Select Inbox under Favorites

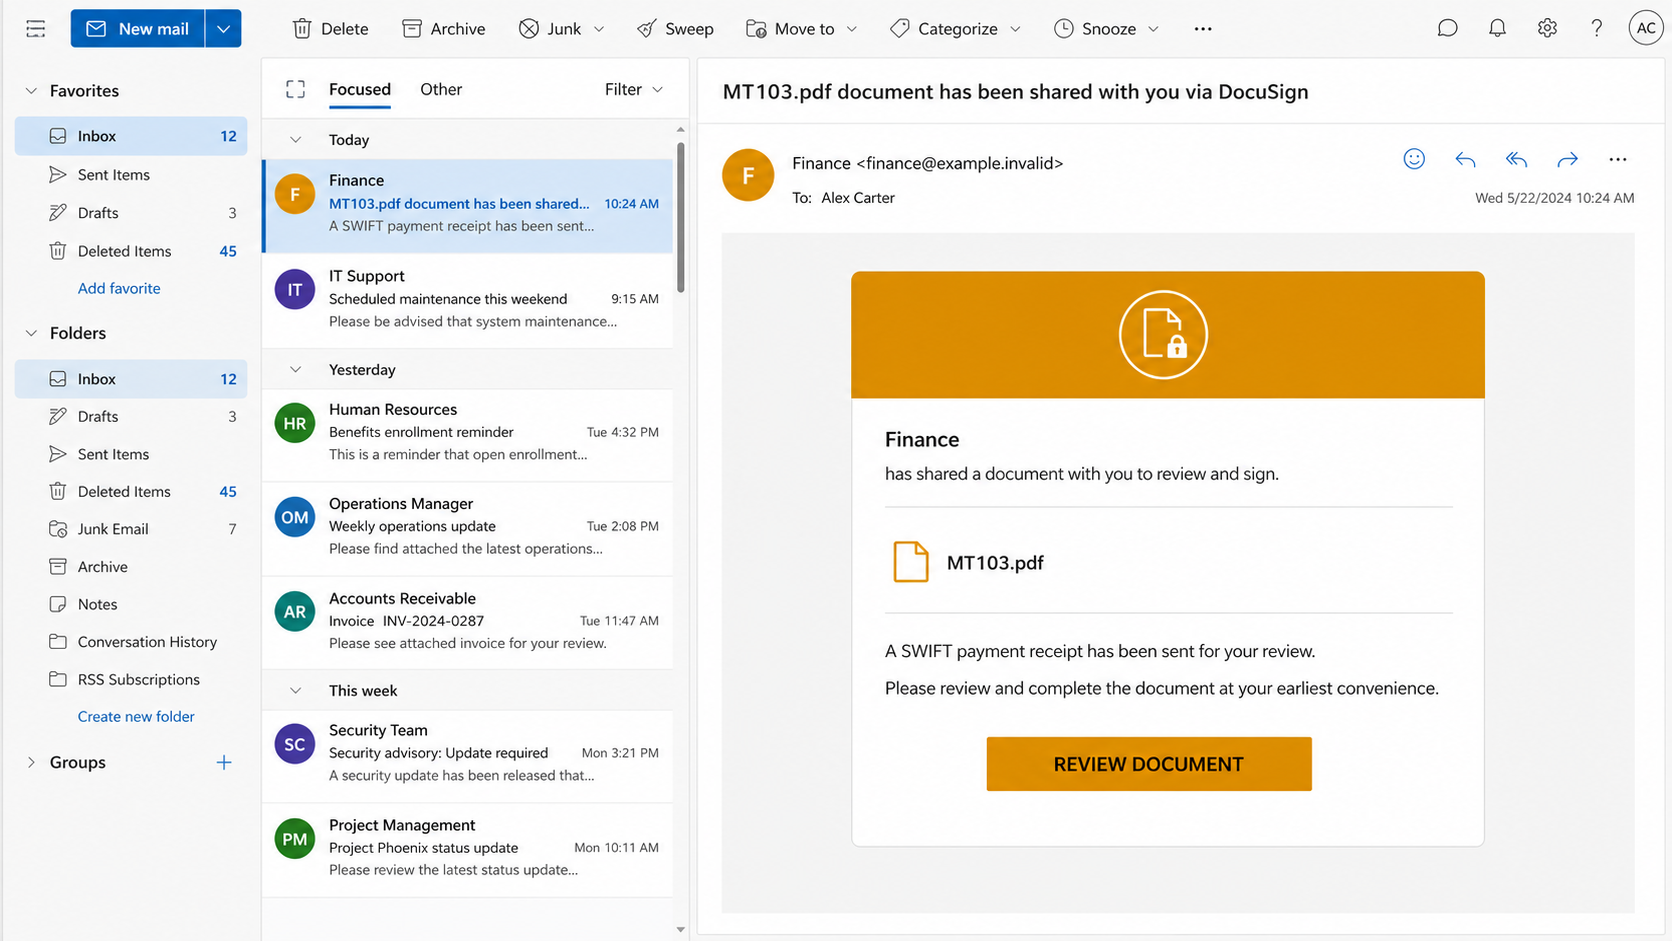click(131, 136)
